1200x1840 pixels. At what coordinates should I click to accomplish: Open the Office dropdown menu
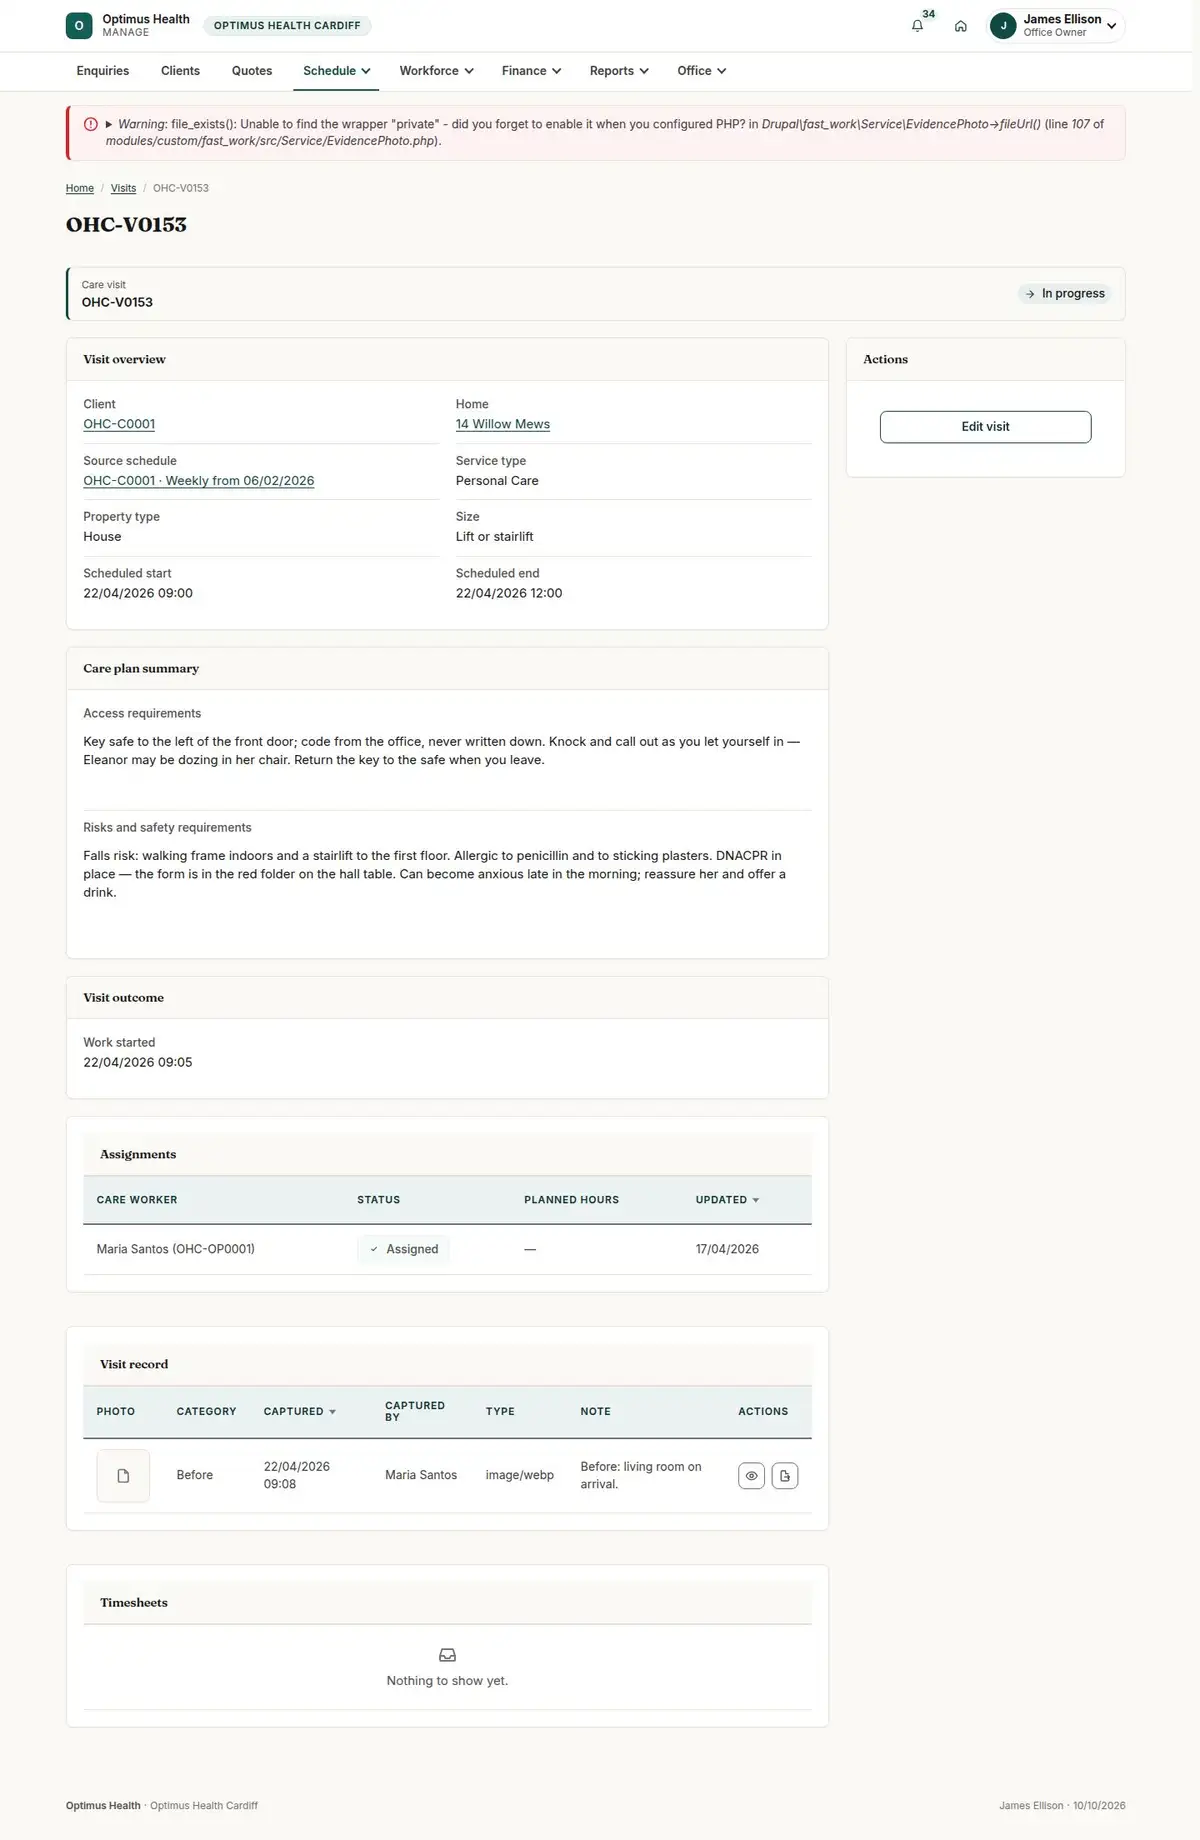point(701,71)
